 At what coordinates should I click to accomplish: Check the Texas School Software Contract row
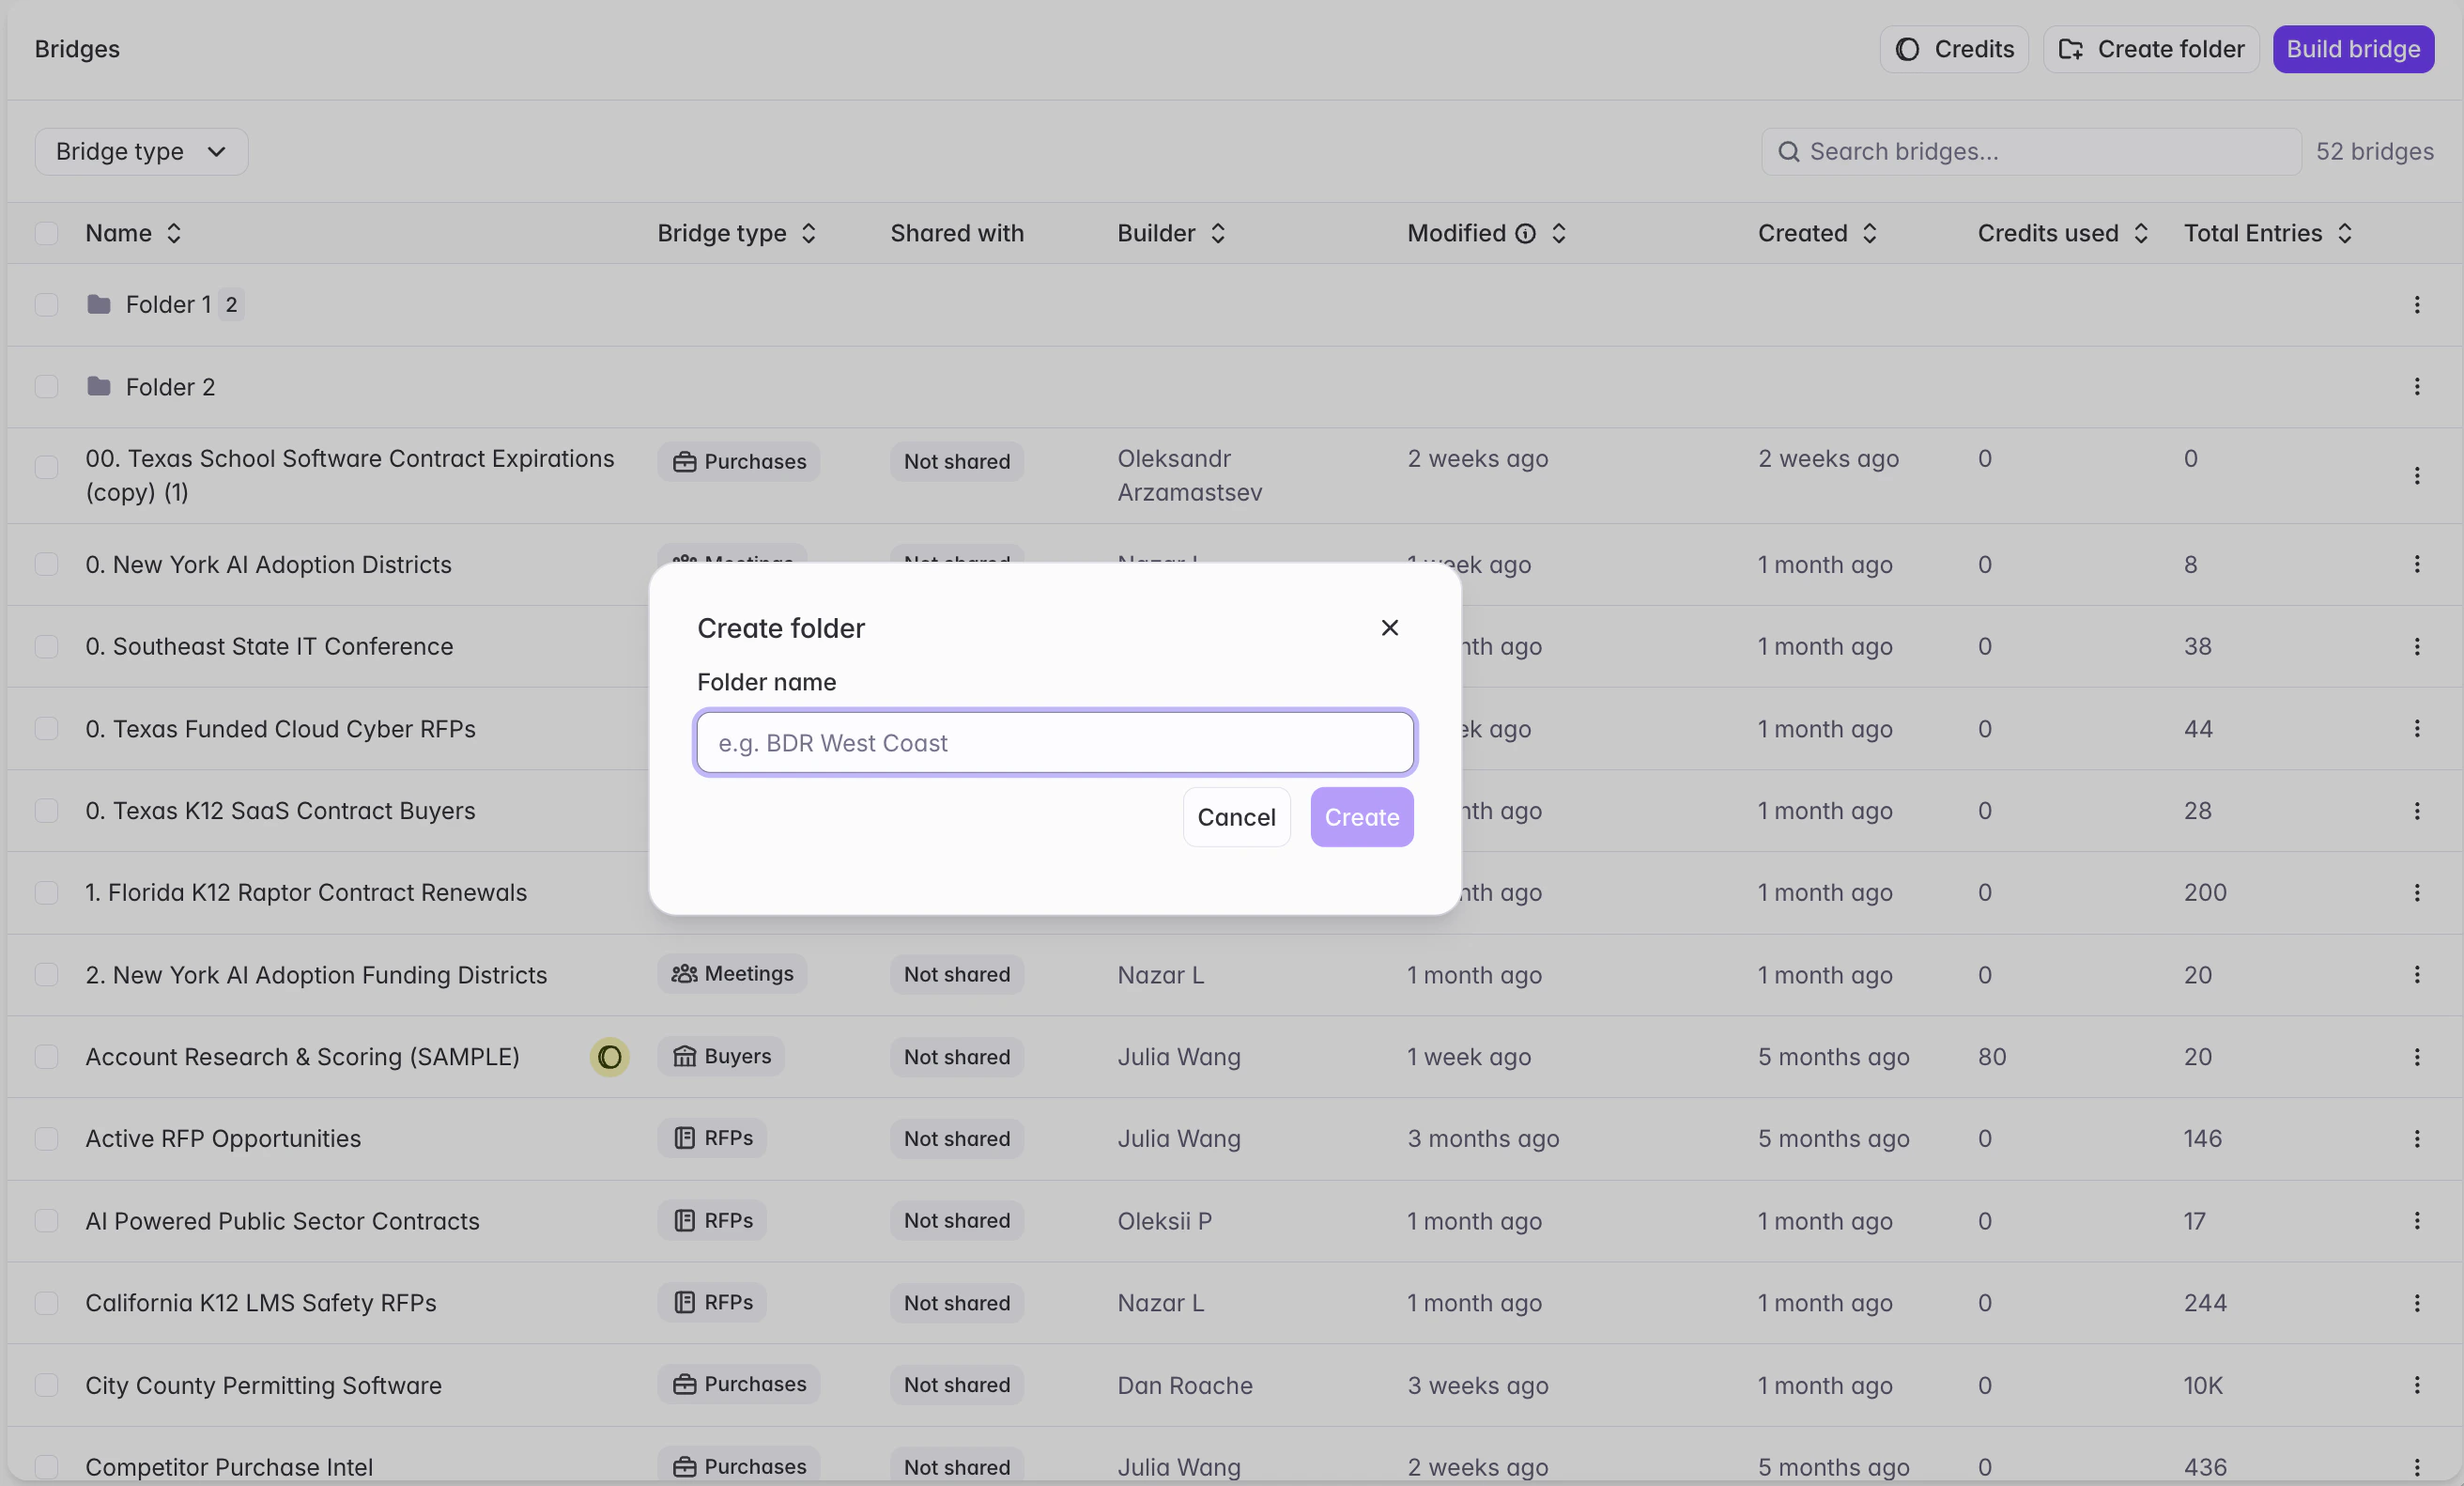[x=46, y=467]
